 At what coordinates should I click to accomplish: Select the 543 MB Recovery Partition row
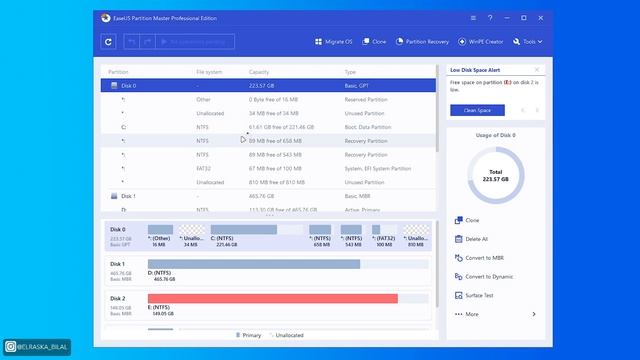pos(268,155)
